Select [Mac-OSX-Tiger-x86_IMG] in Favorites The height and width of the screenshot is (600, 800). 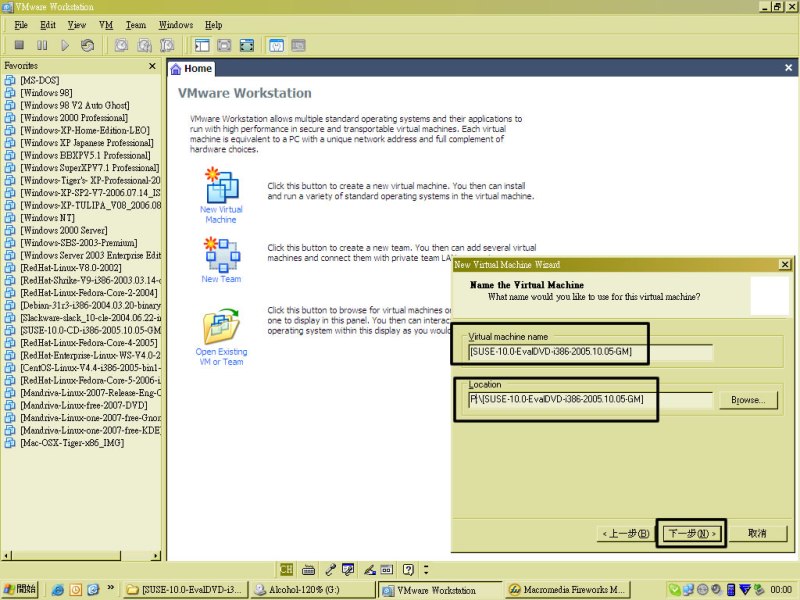click(72, 443)
